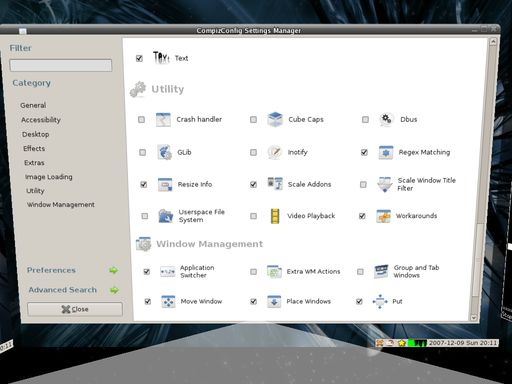512x384 pixels.
Task: Open the Regex Matching plugin icon
Action: pos(386,152)
